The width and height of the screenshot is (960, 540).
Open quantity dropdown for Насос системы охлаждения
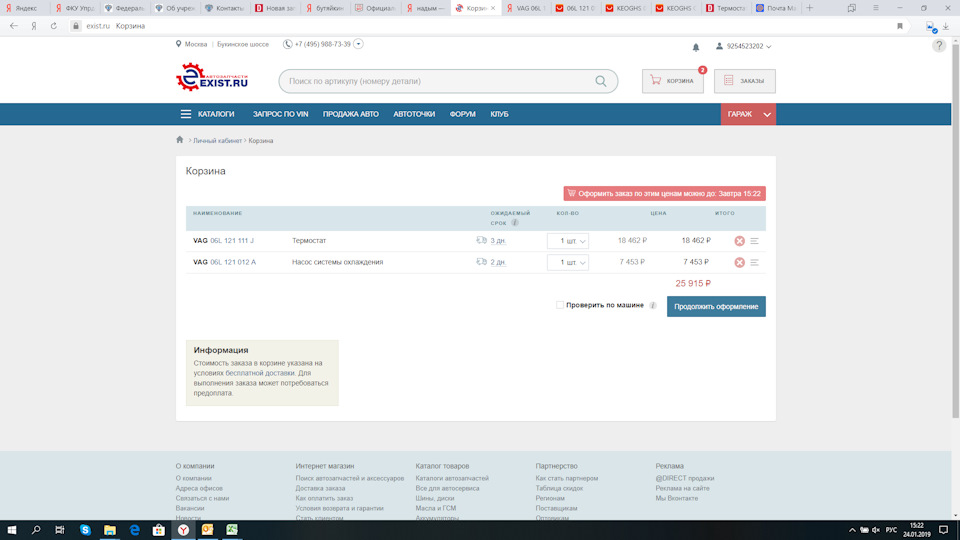click(568, 263)
